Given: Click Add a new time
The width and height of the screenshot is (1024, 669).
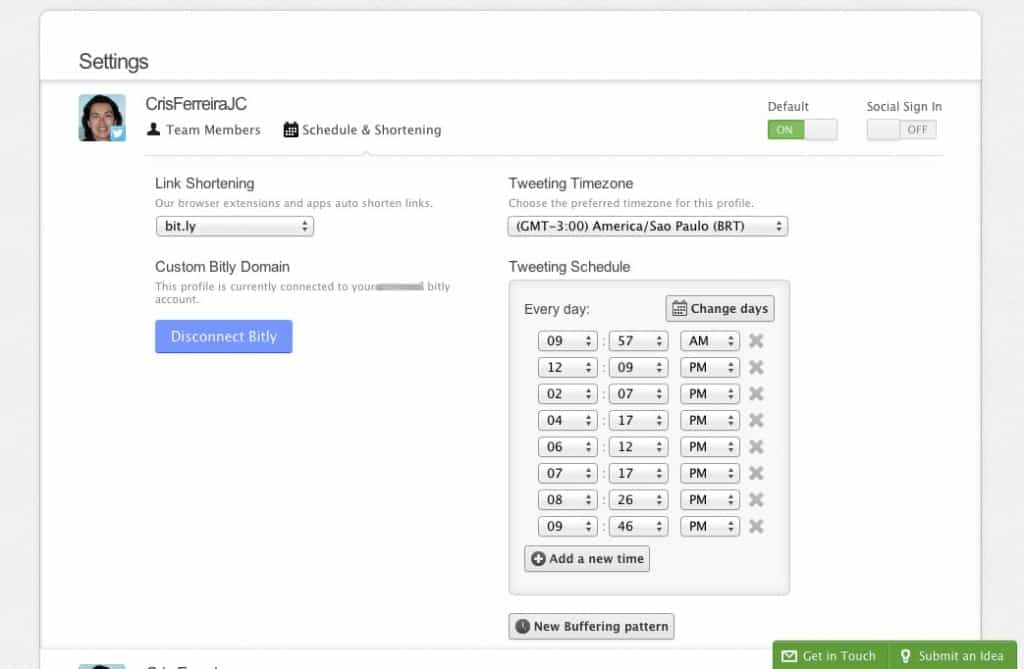Looking at the screenshot, I should (x=586, y=559).
